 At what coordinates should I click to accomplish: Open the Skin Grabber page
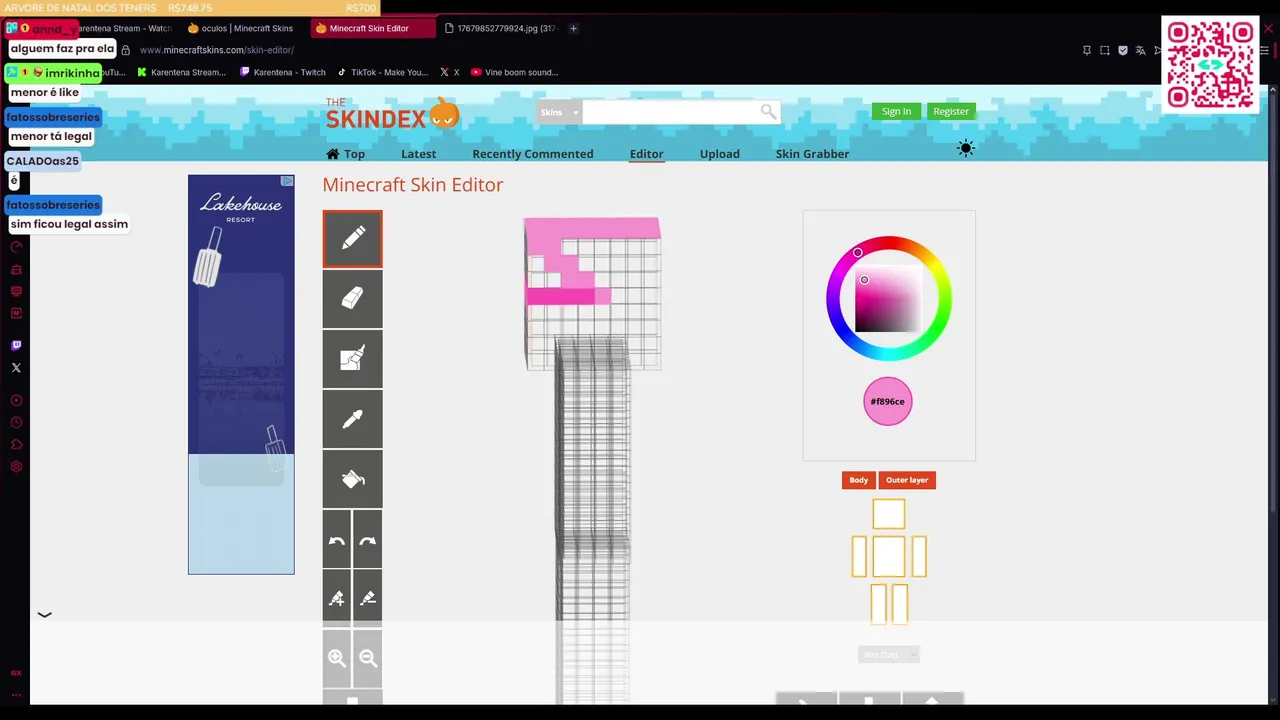click(812, 154)
